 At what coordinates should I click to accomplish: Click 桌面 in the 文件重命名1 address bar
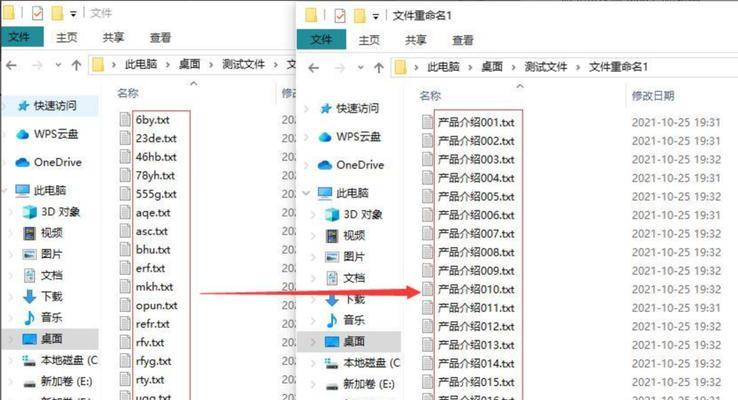[492, 67]
